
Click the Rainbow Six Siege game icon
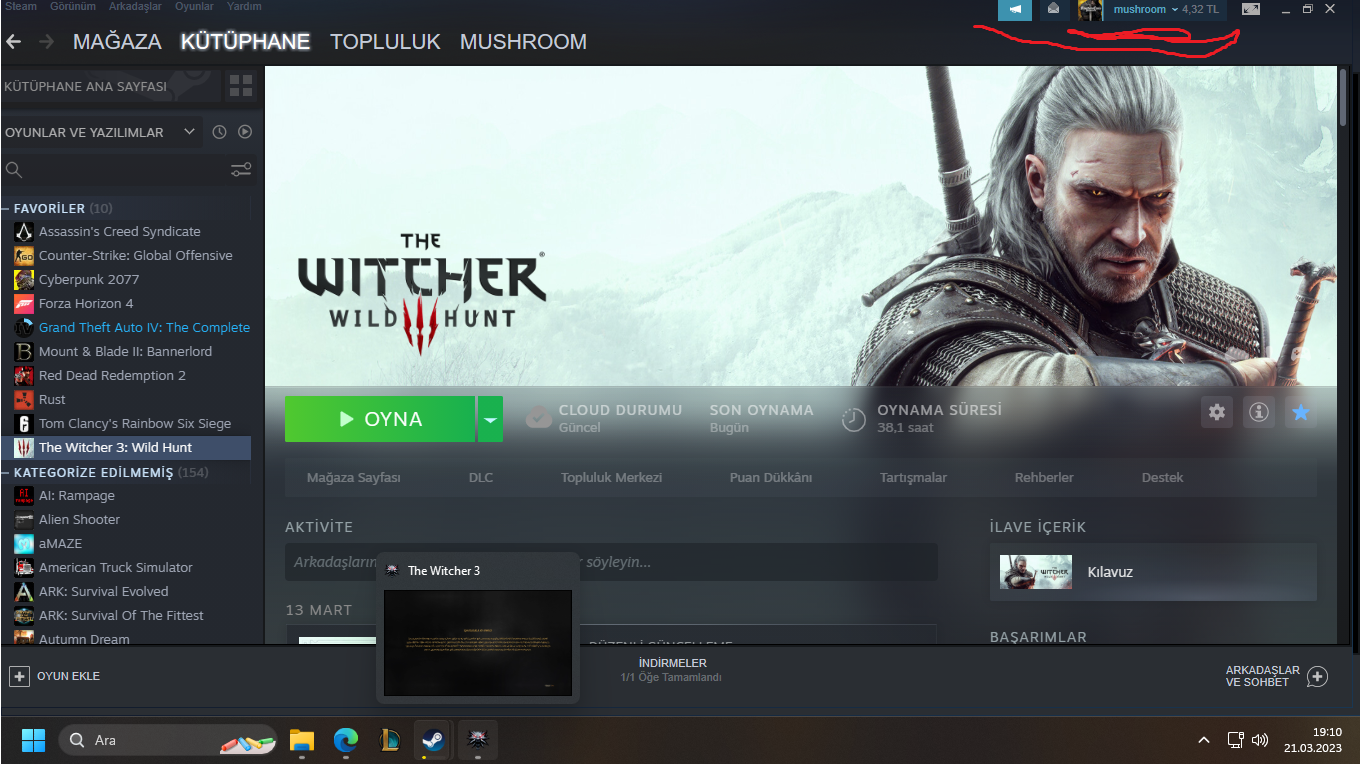pyautogui.click(x=24, y=423)
